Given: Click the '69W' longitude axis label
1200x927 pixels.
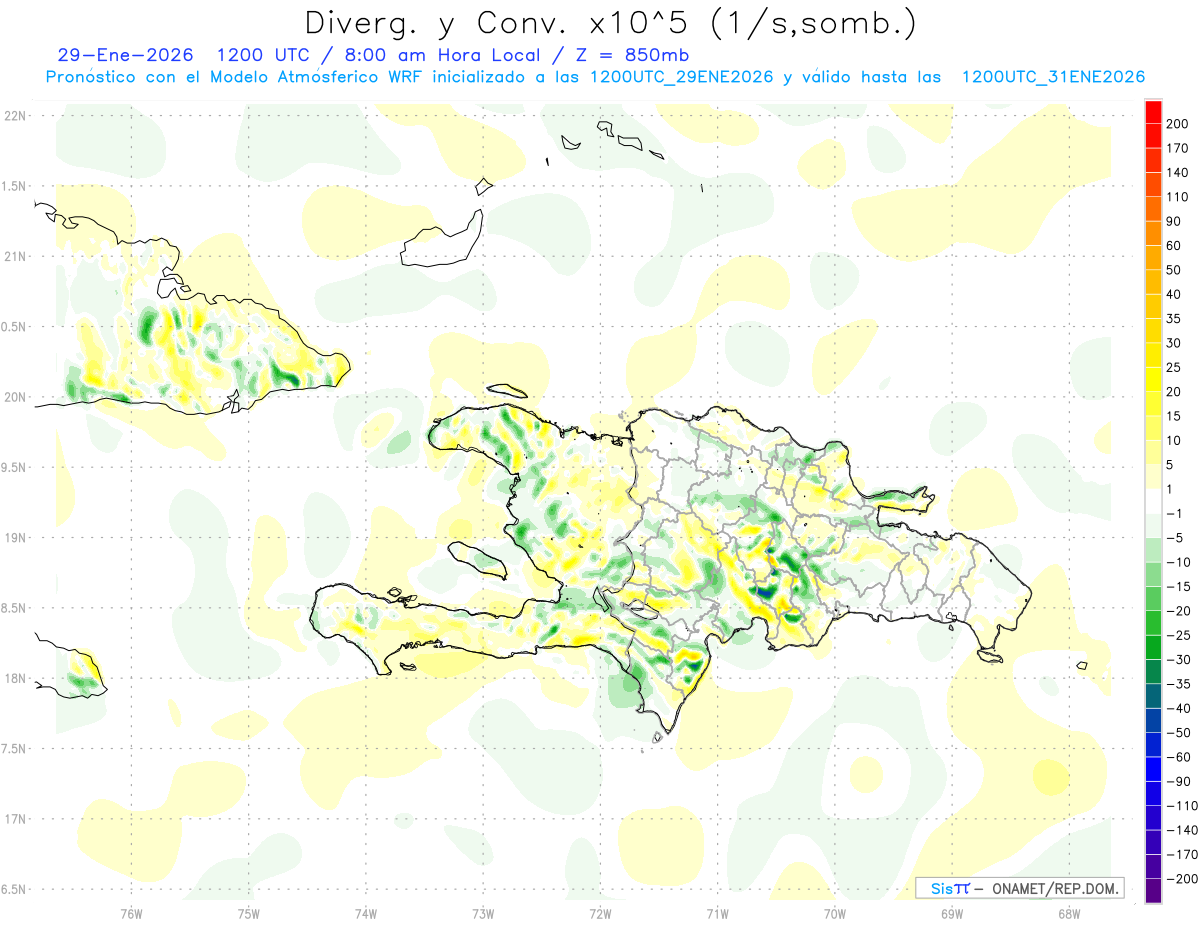Looking at the screenshot, I should point(952,913).
